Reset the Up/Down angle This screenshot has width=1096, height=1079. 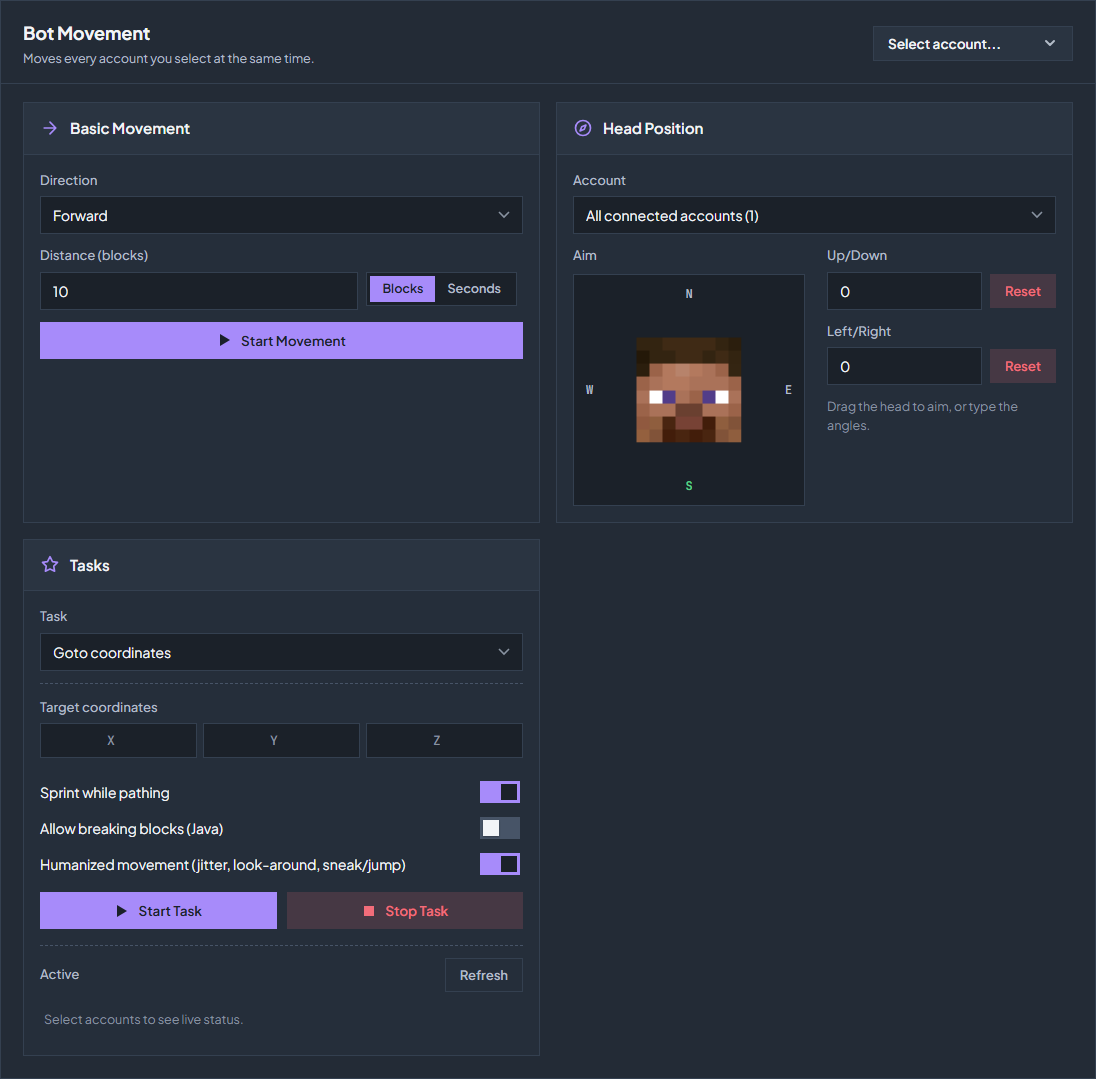[1023, 291]
